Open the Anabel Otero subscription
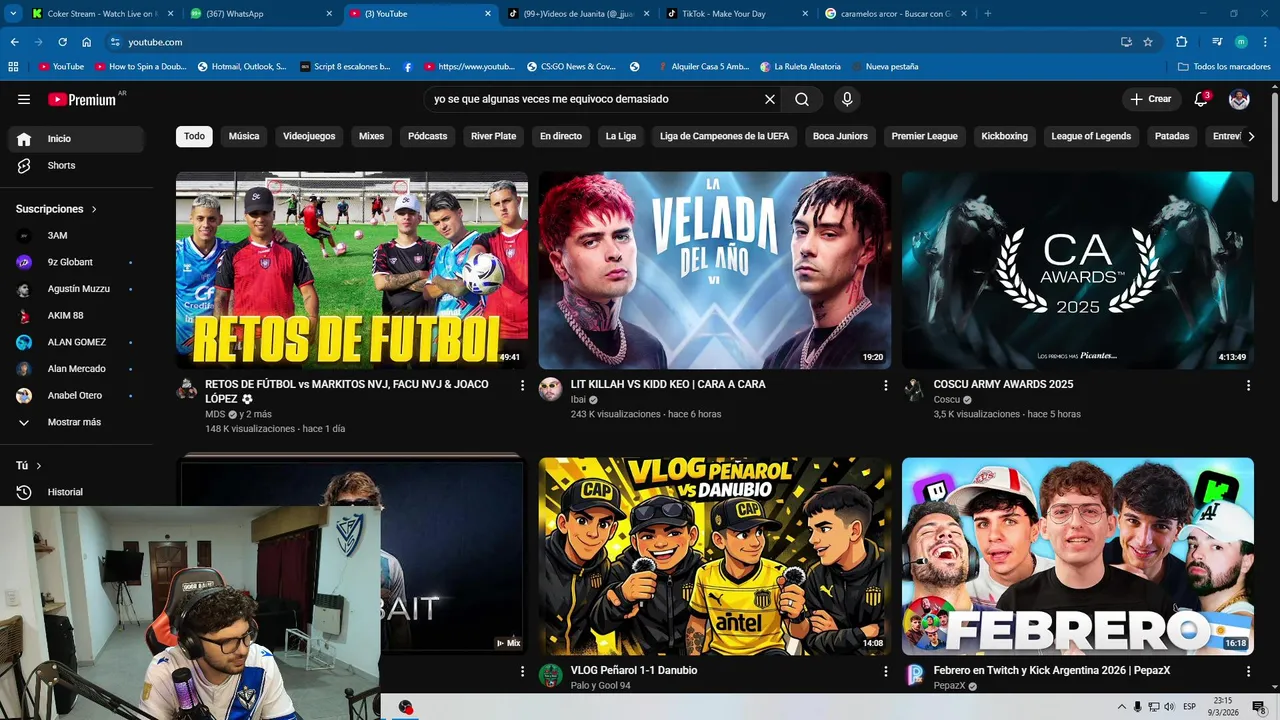The width and height of the screenshot is (1280, 720). pos(75,395)
